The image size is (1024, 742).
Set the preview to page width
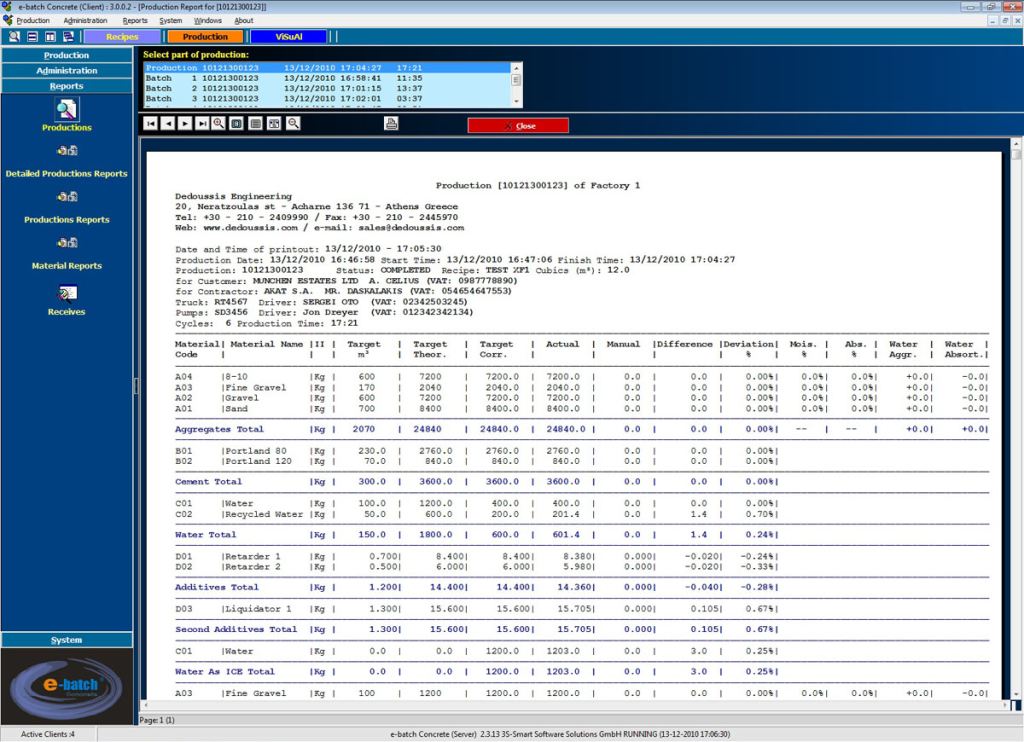click(255, 123)
